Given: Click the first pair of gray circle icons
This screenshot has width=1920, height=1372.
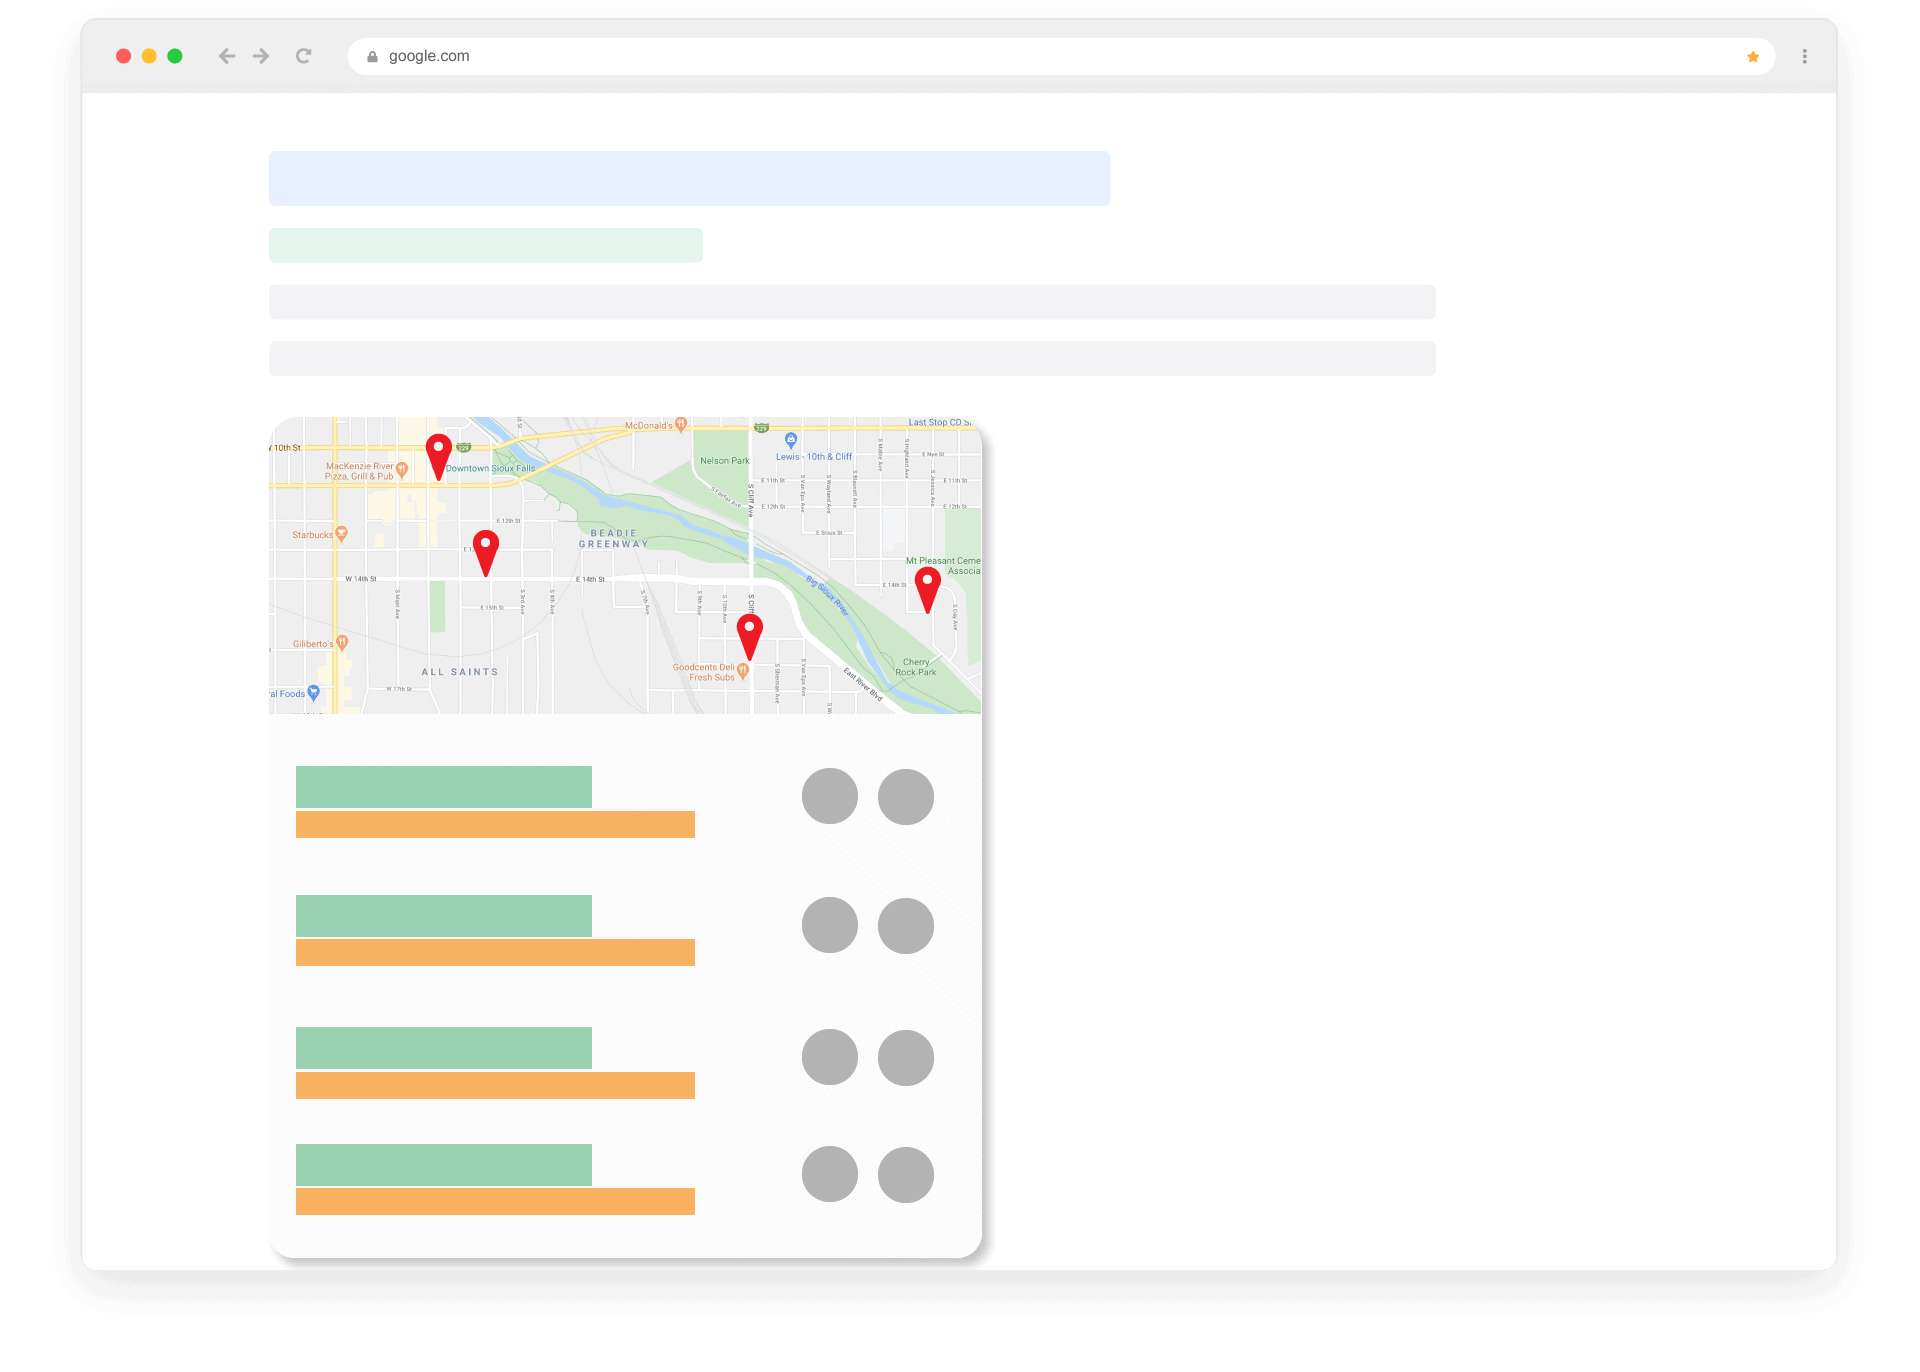Looking at the screenshot, I should (869, 796).
